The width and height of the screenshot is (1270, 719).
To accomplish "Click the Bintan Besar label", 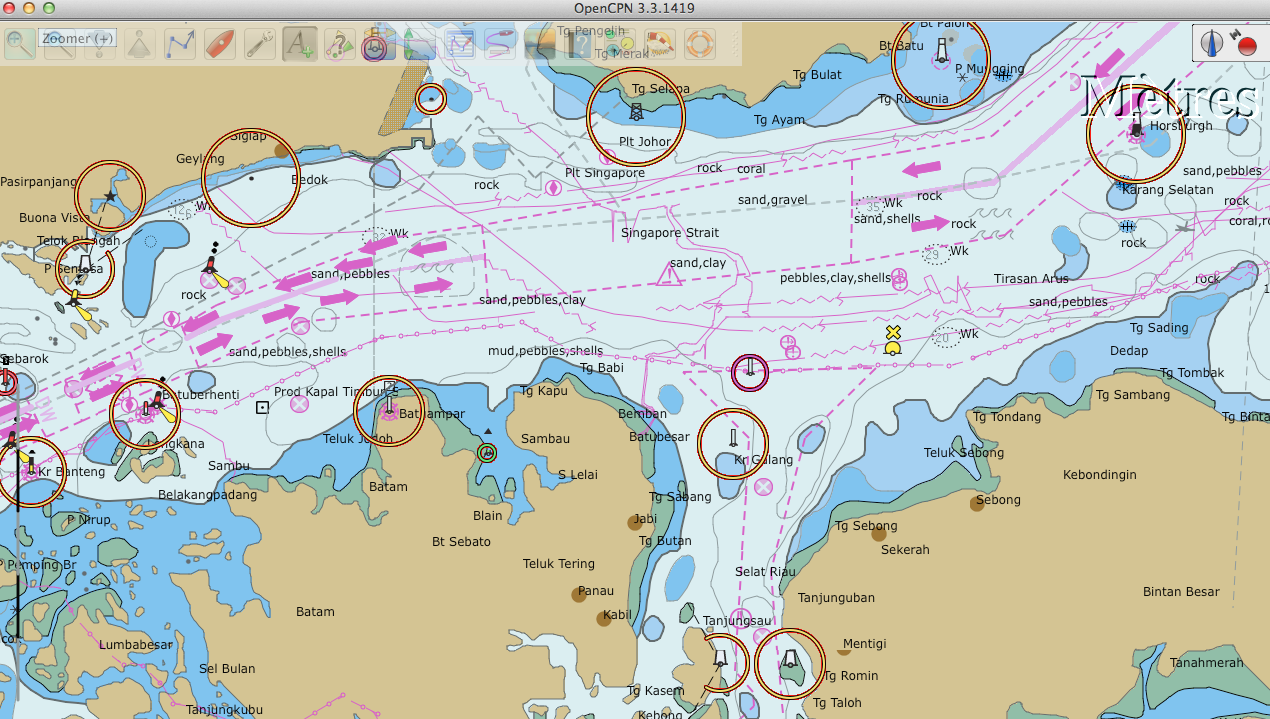I will click(x=1181, y=592).
